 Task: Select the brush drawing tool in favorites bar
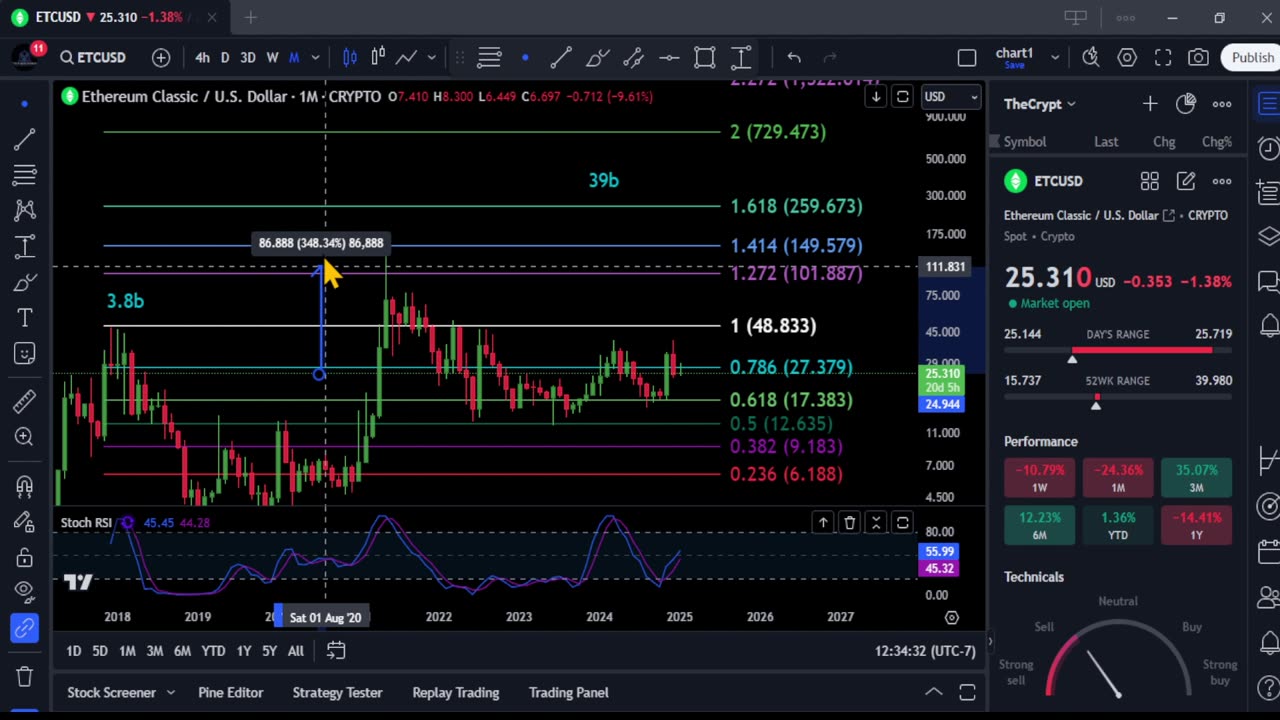597,57
